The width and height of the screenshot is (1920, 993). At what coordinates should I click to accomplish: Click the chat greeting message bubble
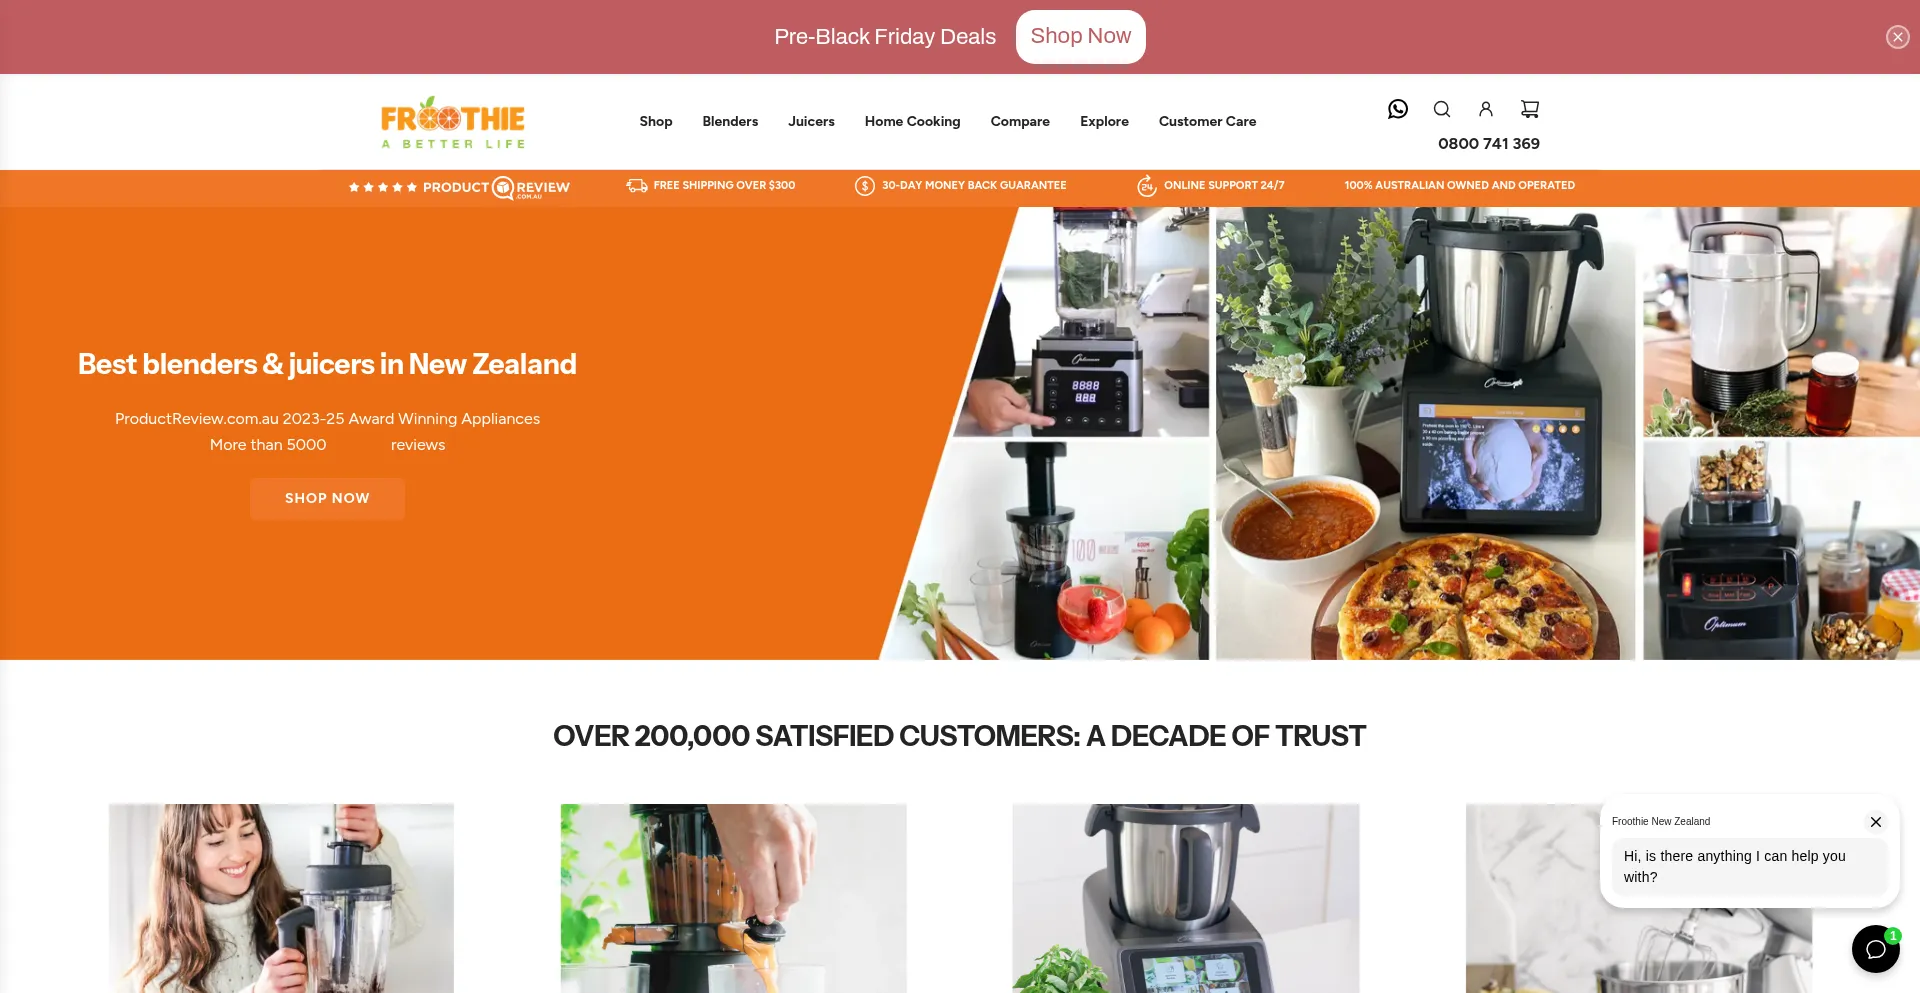pos(1749,866)
